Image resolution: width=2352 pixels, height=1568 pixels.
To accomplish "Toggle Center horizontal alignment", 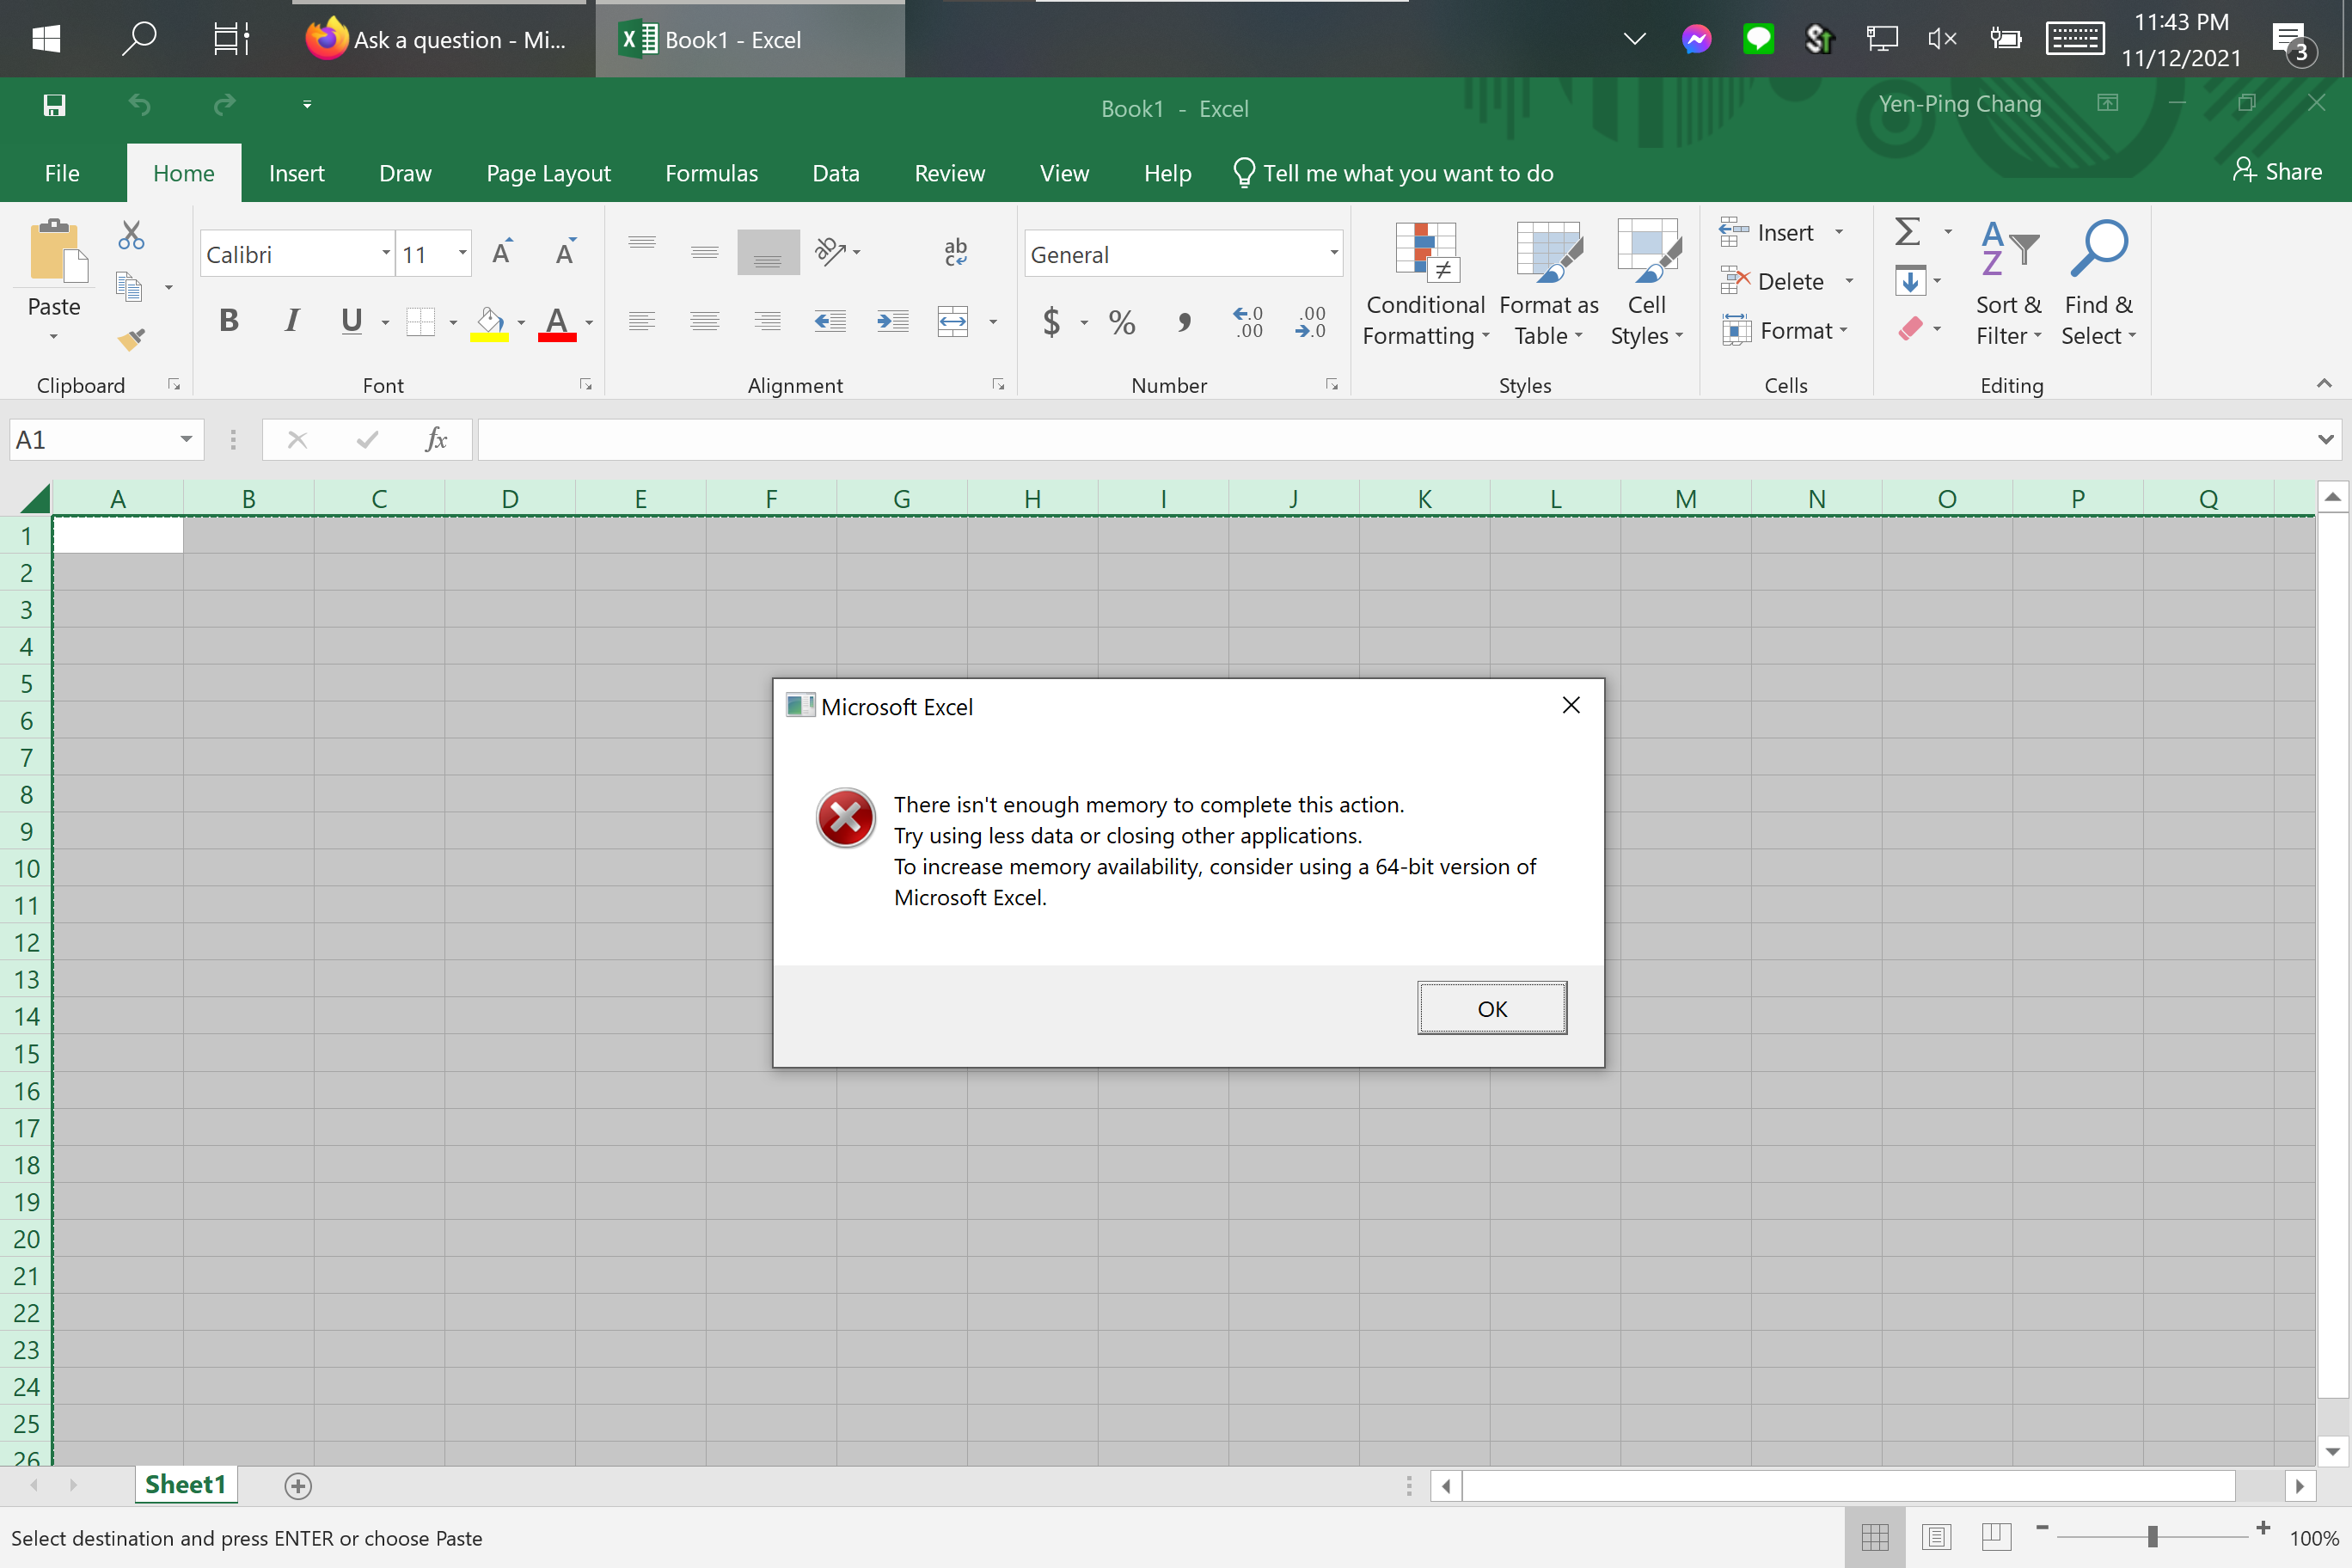I will pos(705,321).
